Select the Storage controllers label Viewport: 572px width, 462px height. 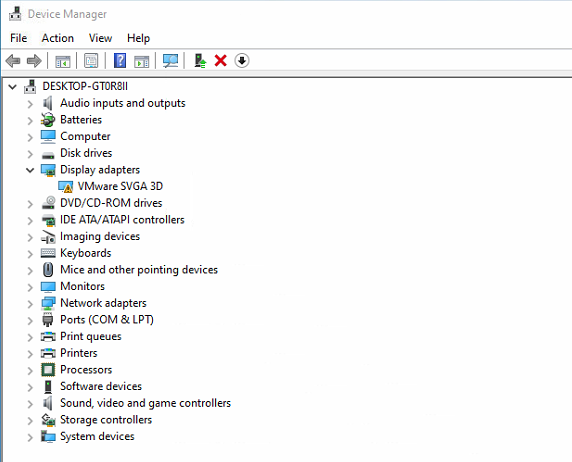tap(106, 420)
